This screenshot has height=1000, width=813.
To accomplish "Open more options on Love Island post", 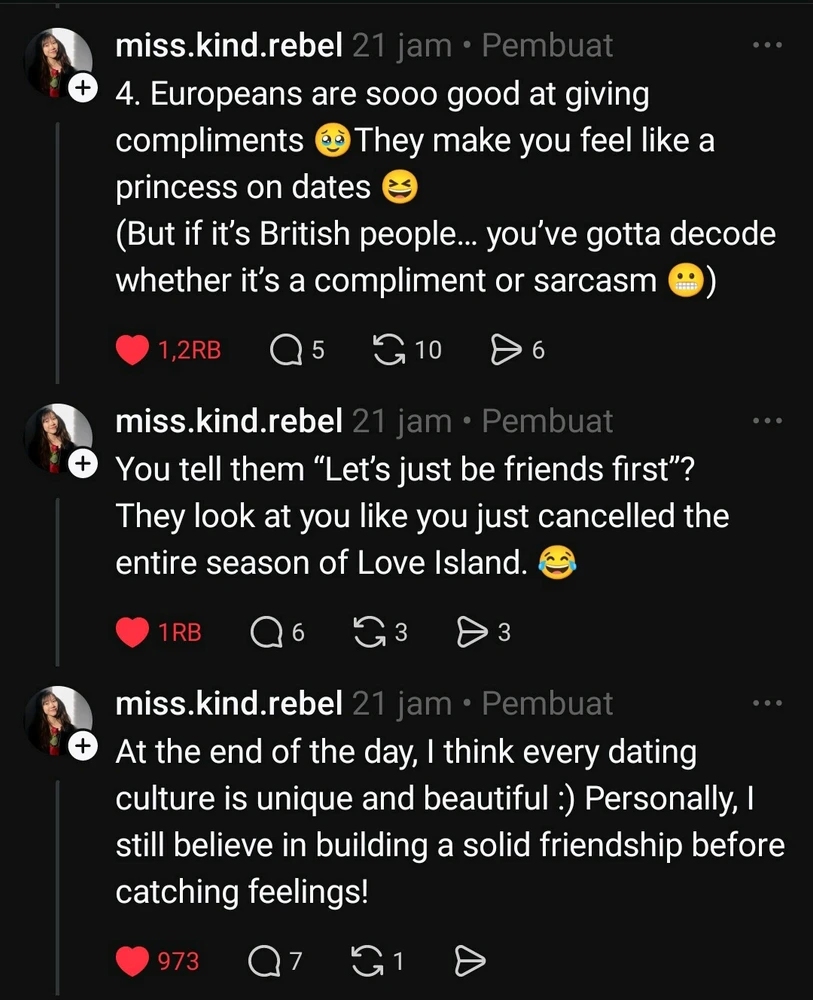I will (767, 421).
